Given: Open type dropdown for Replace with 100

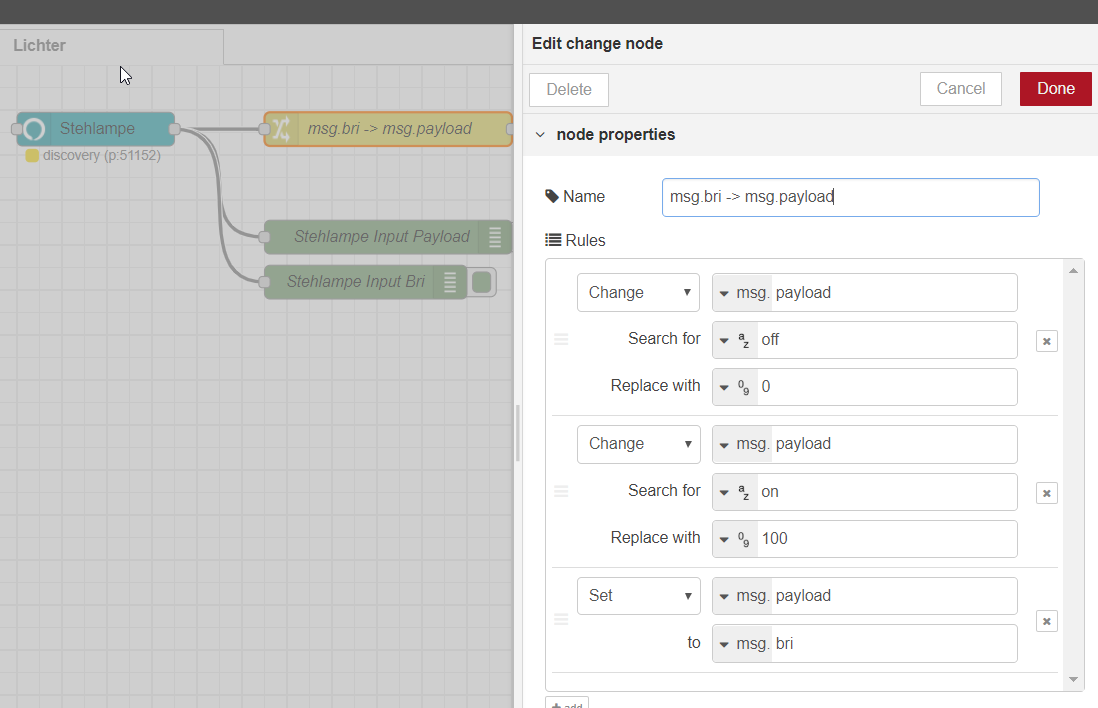Looking at the screenshot, I should pos(724,539).
